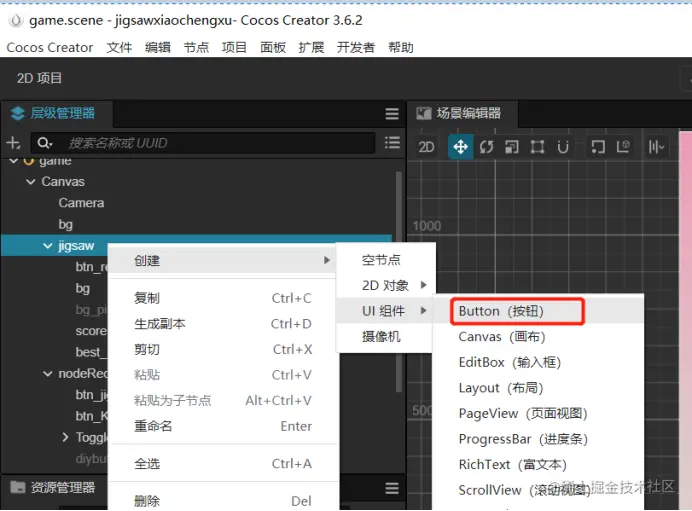Viewport: 692px width, 511px height.
Task: Click the add node plus icon
Action: tap(13, 143)
